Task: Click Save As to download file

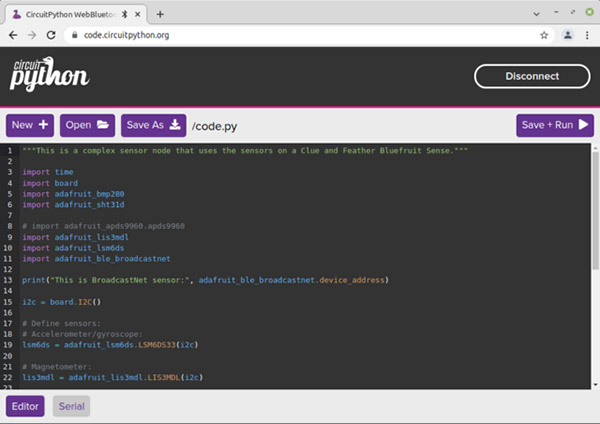Action: pyautogui.click(x=153, y=125)
